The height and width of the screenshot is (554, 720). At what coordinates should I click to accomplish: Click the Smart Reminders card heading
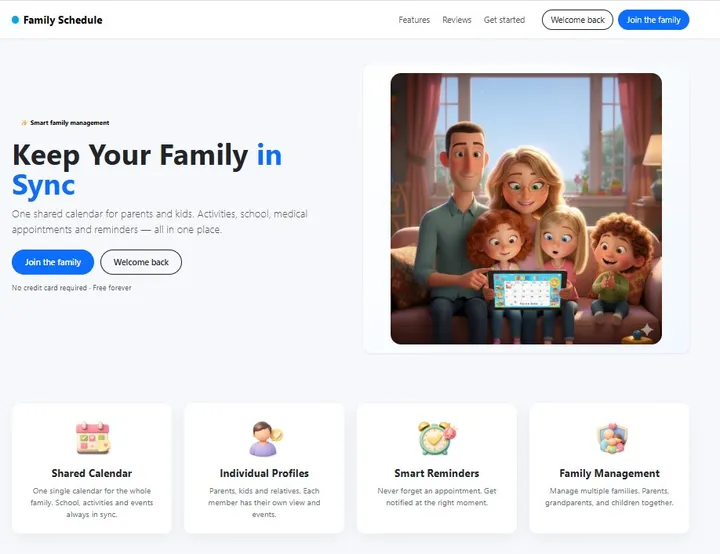pyautogui.click(x=437, y=473)
